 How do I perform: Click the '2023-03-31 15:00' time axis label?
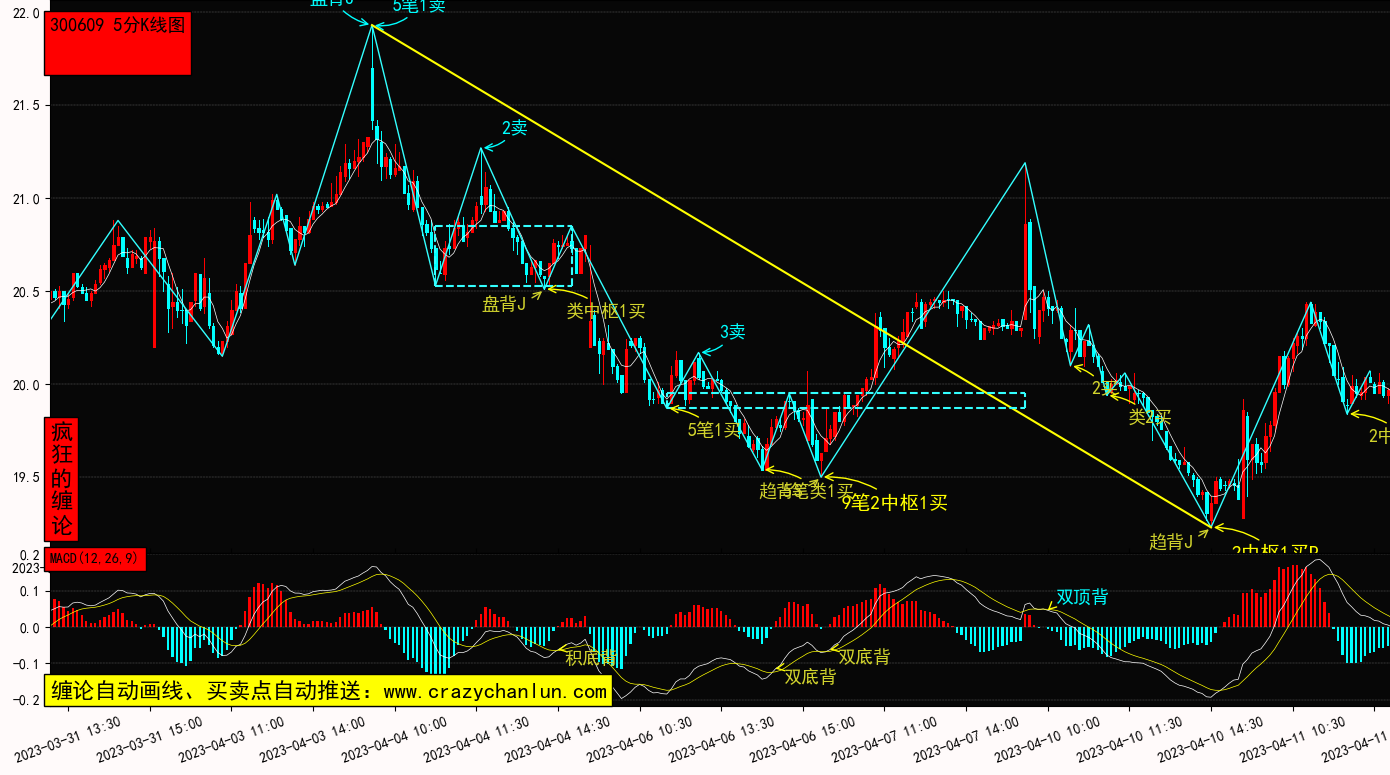pos(150,738)
